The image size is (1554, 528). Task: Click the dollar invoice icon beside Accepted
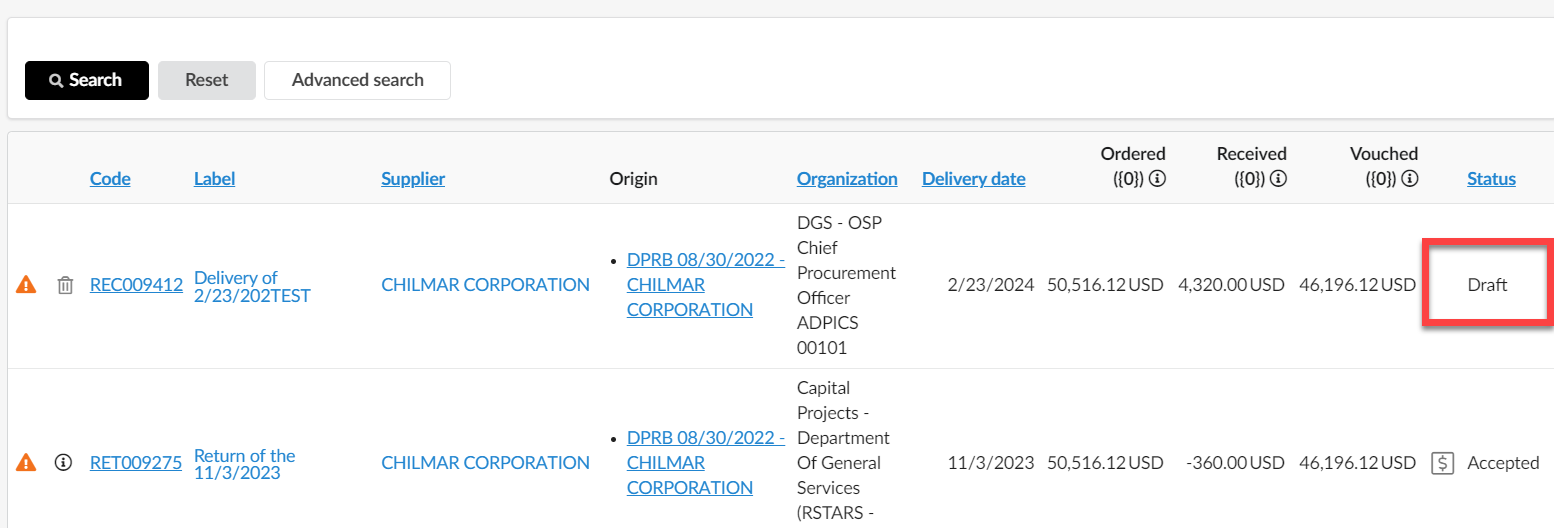pyautogui.click(x=1442, y=463)
